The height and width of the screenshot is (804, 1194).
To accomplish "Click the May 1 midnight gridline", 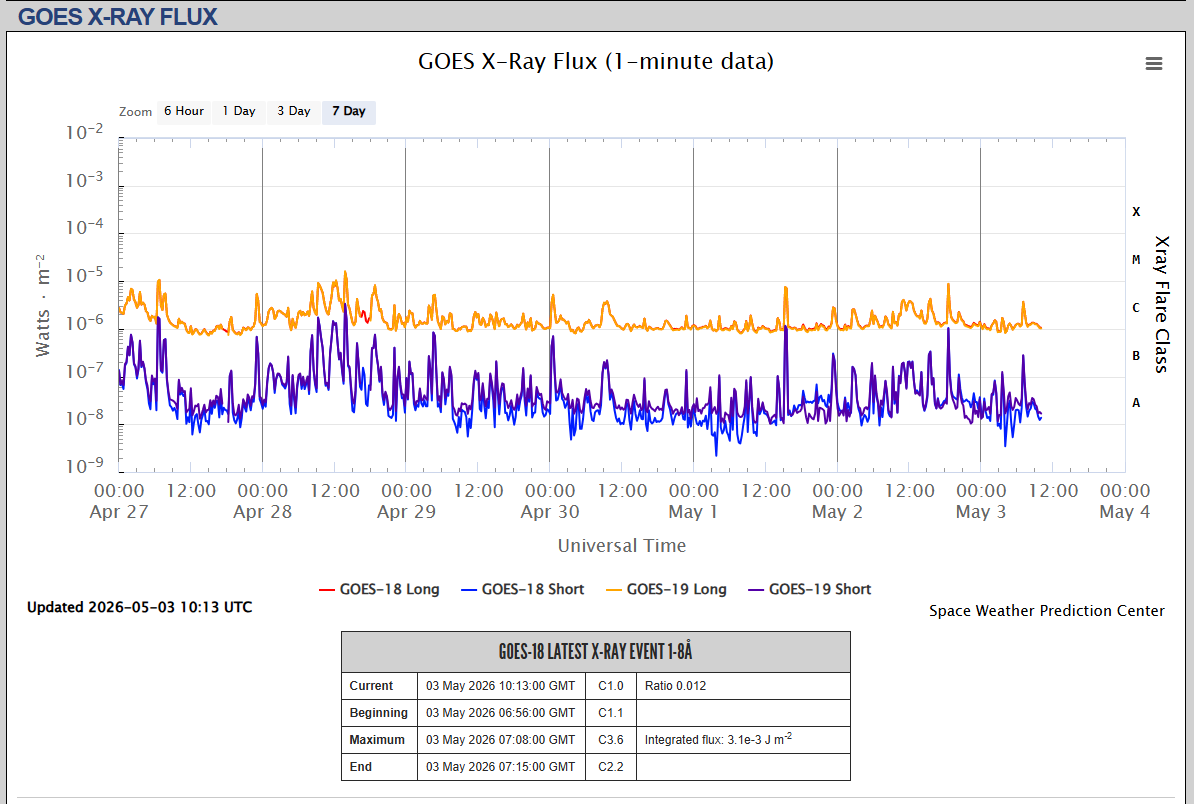I will (693, 305).
